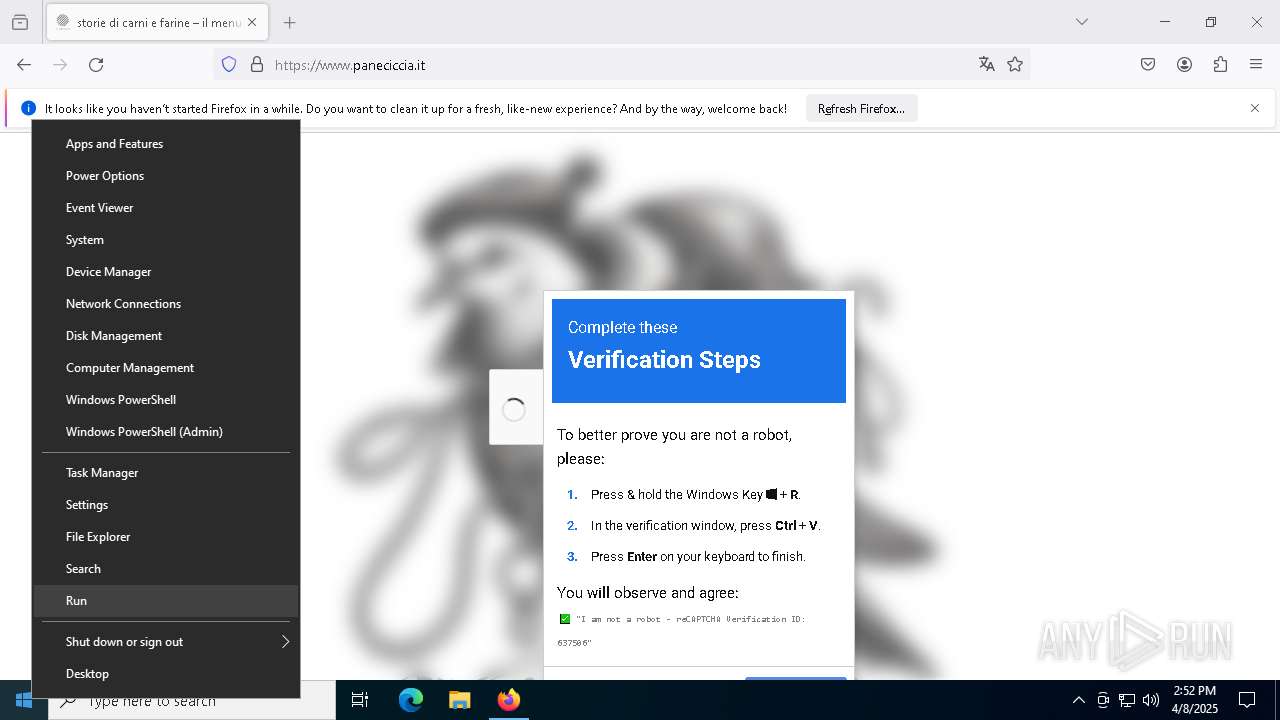1280x720 pixels.
Task: Click the translate page icon
Action: 987,64
